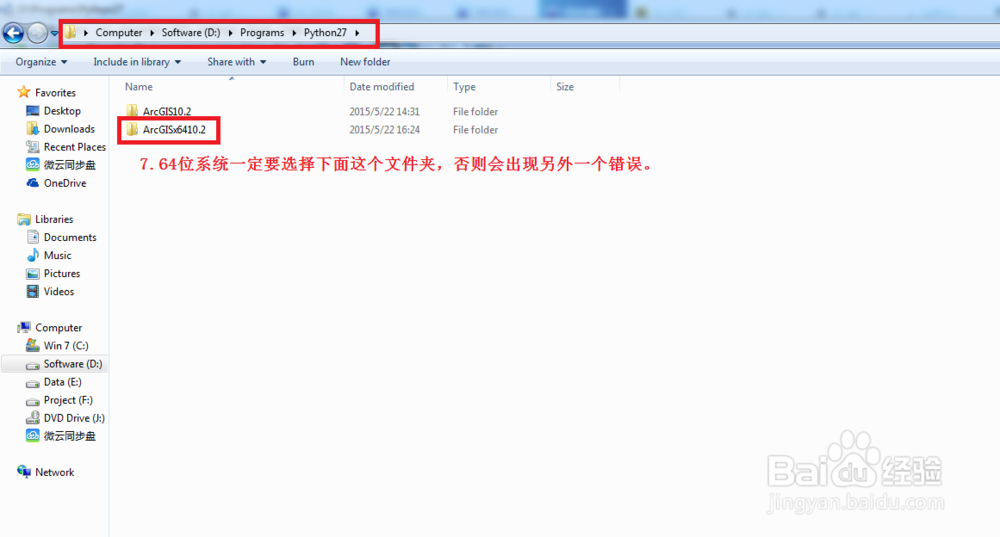
Task: Select Programs in the address breadcrumb
Action: 262,33
